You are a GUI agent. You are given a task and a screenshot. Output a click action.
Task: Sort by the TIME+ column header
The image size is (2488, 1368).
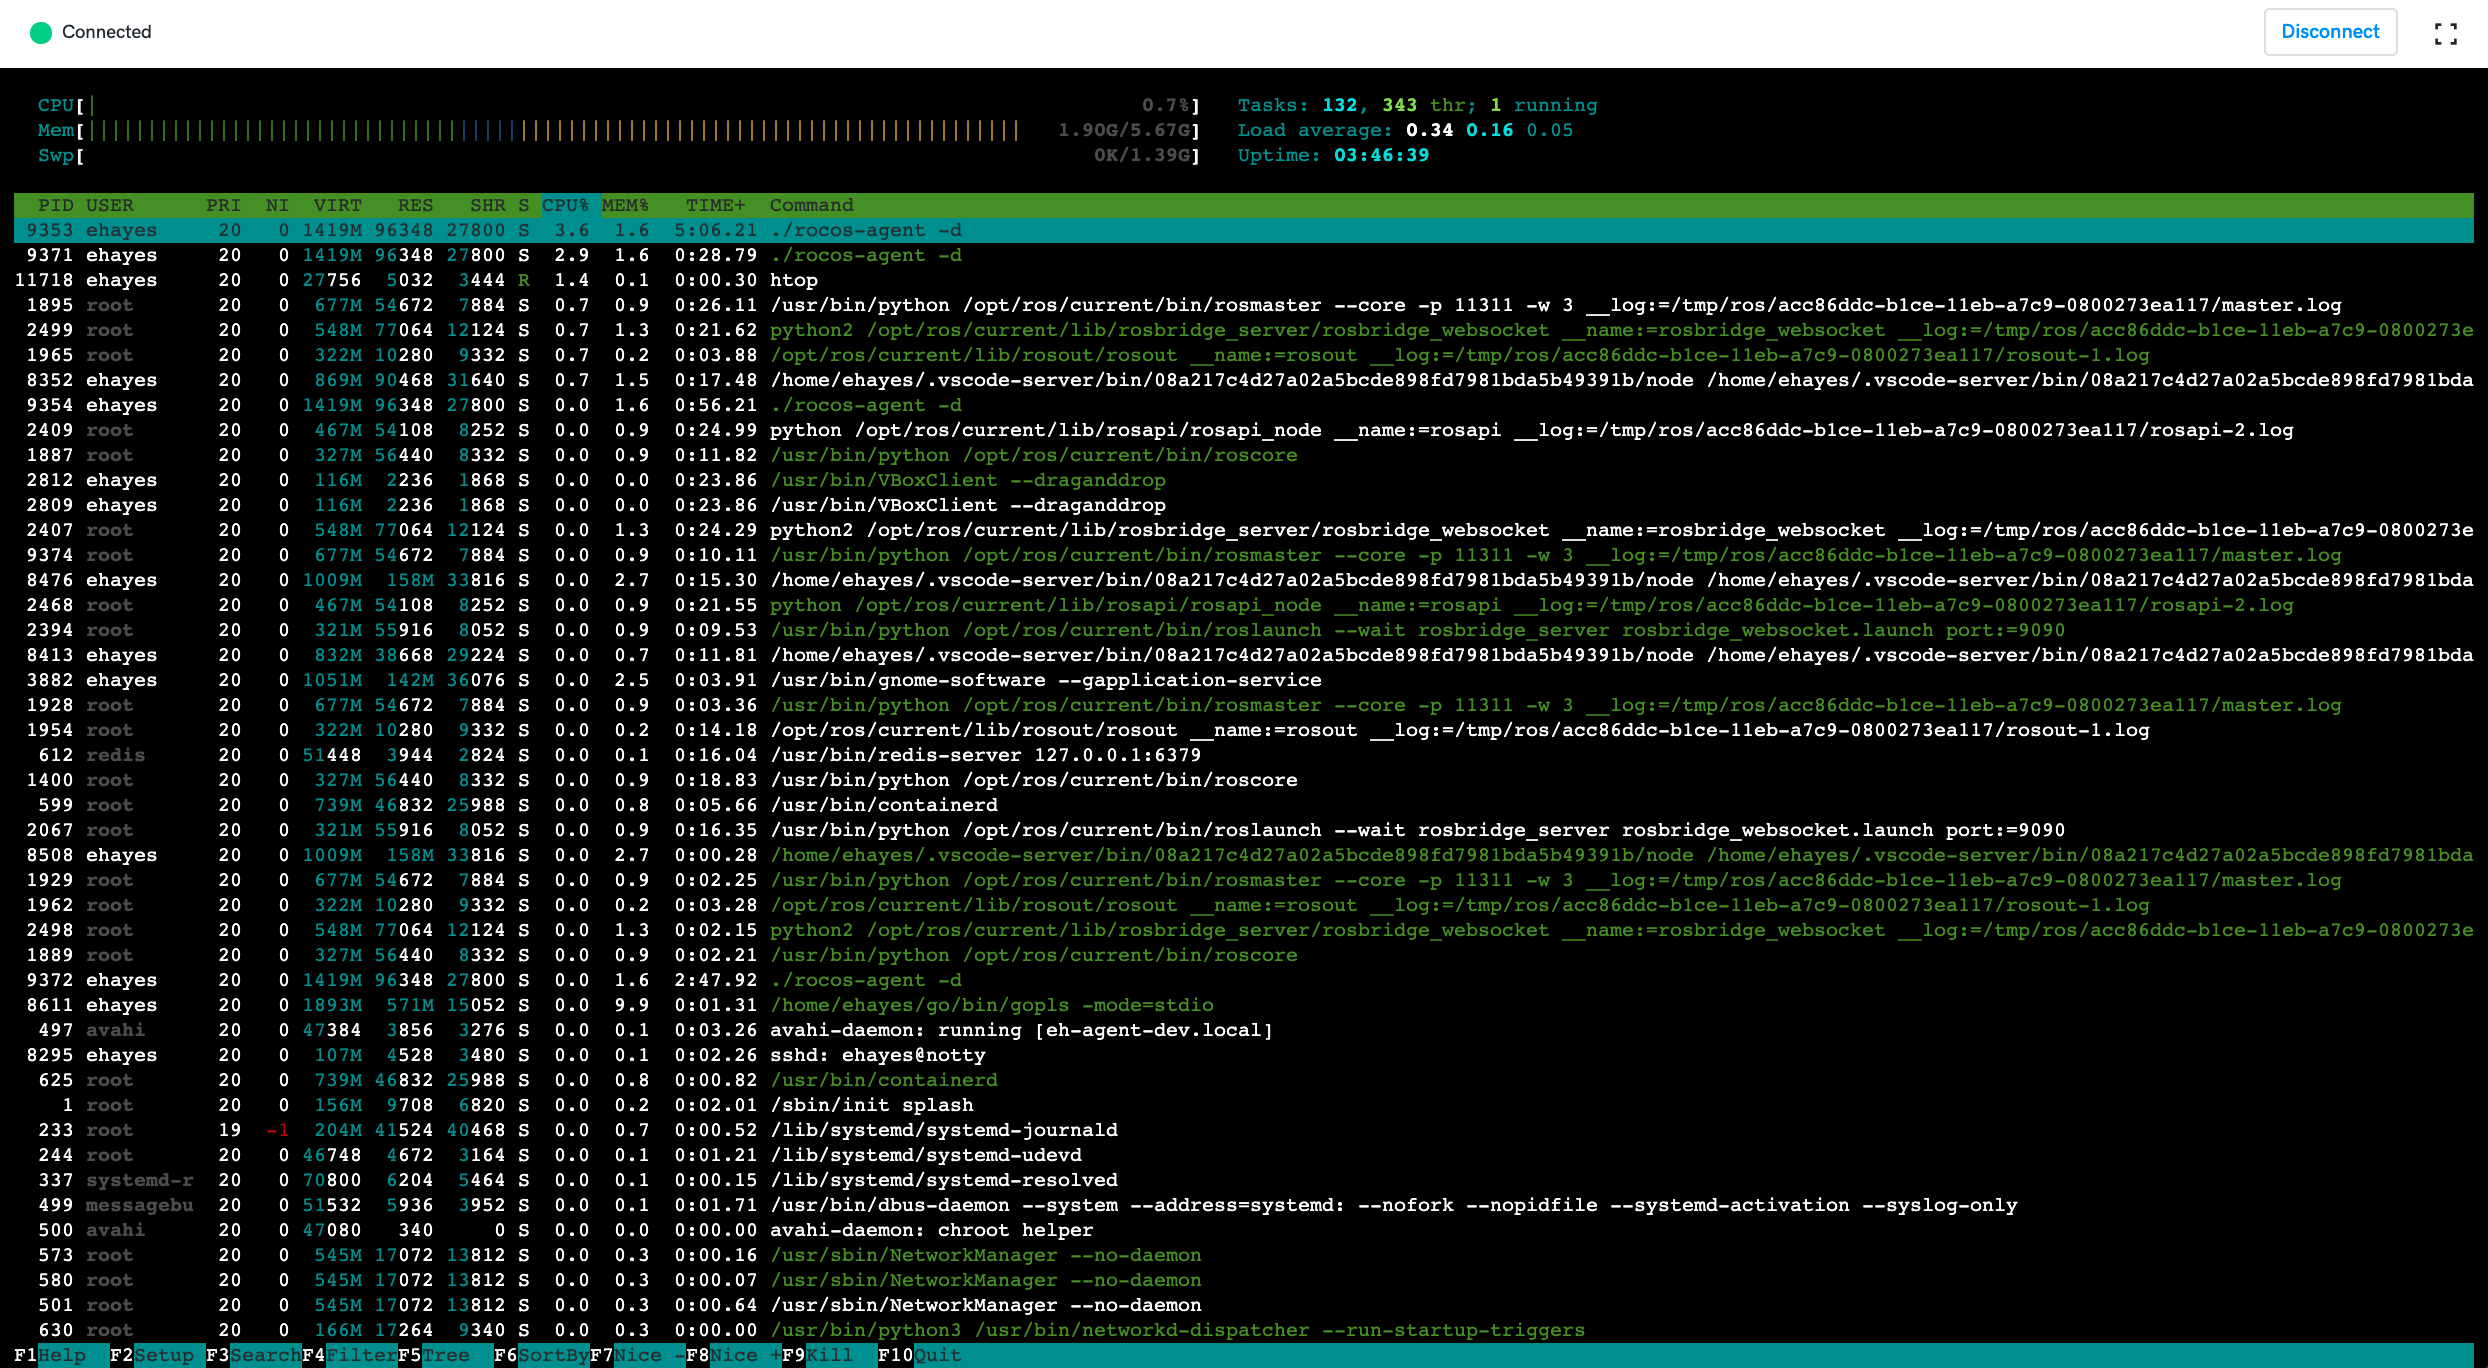[x=715, y=205]
